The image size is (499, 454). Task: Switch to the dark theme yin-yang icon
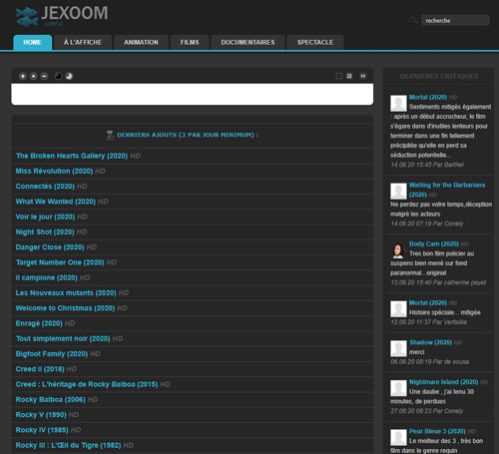tap(58, 76)
